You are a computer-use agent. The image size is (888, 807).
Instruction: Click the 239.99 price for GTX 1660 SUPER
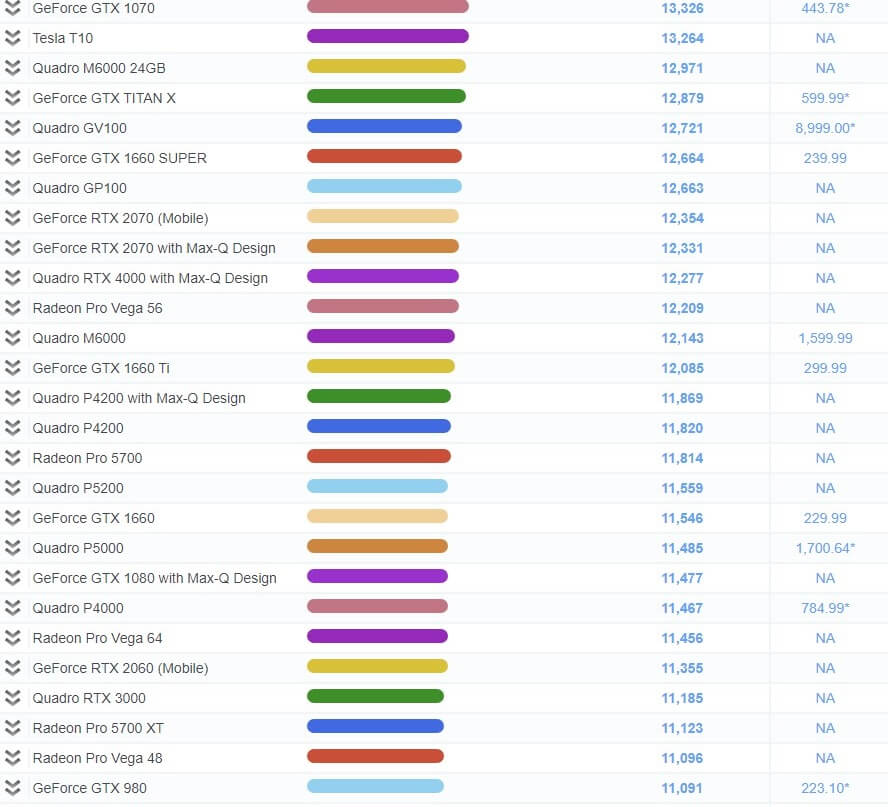pyautogui.click(x=826, y=158)
